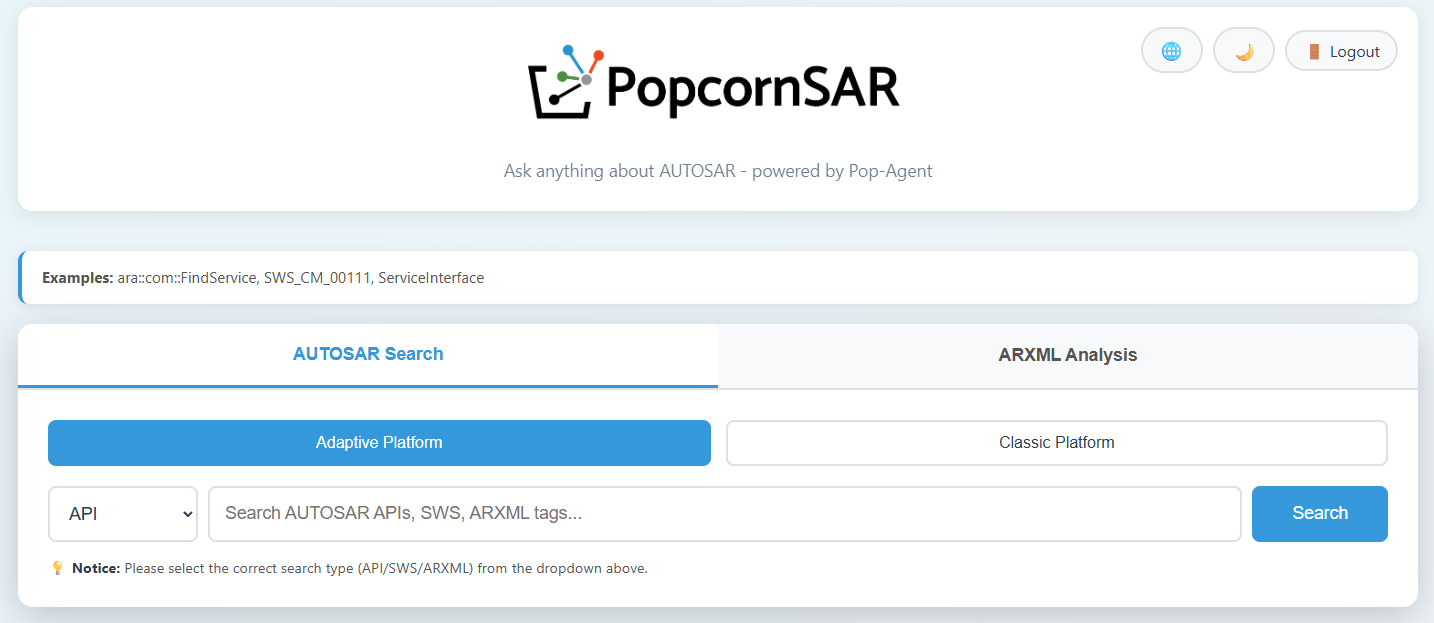Click the lightbulb icon beside Notice
1434x623 pixels.
coord(57,568)
